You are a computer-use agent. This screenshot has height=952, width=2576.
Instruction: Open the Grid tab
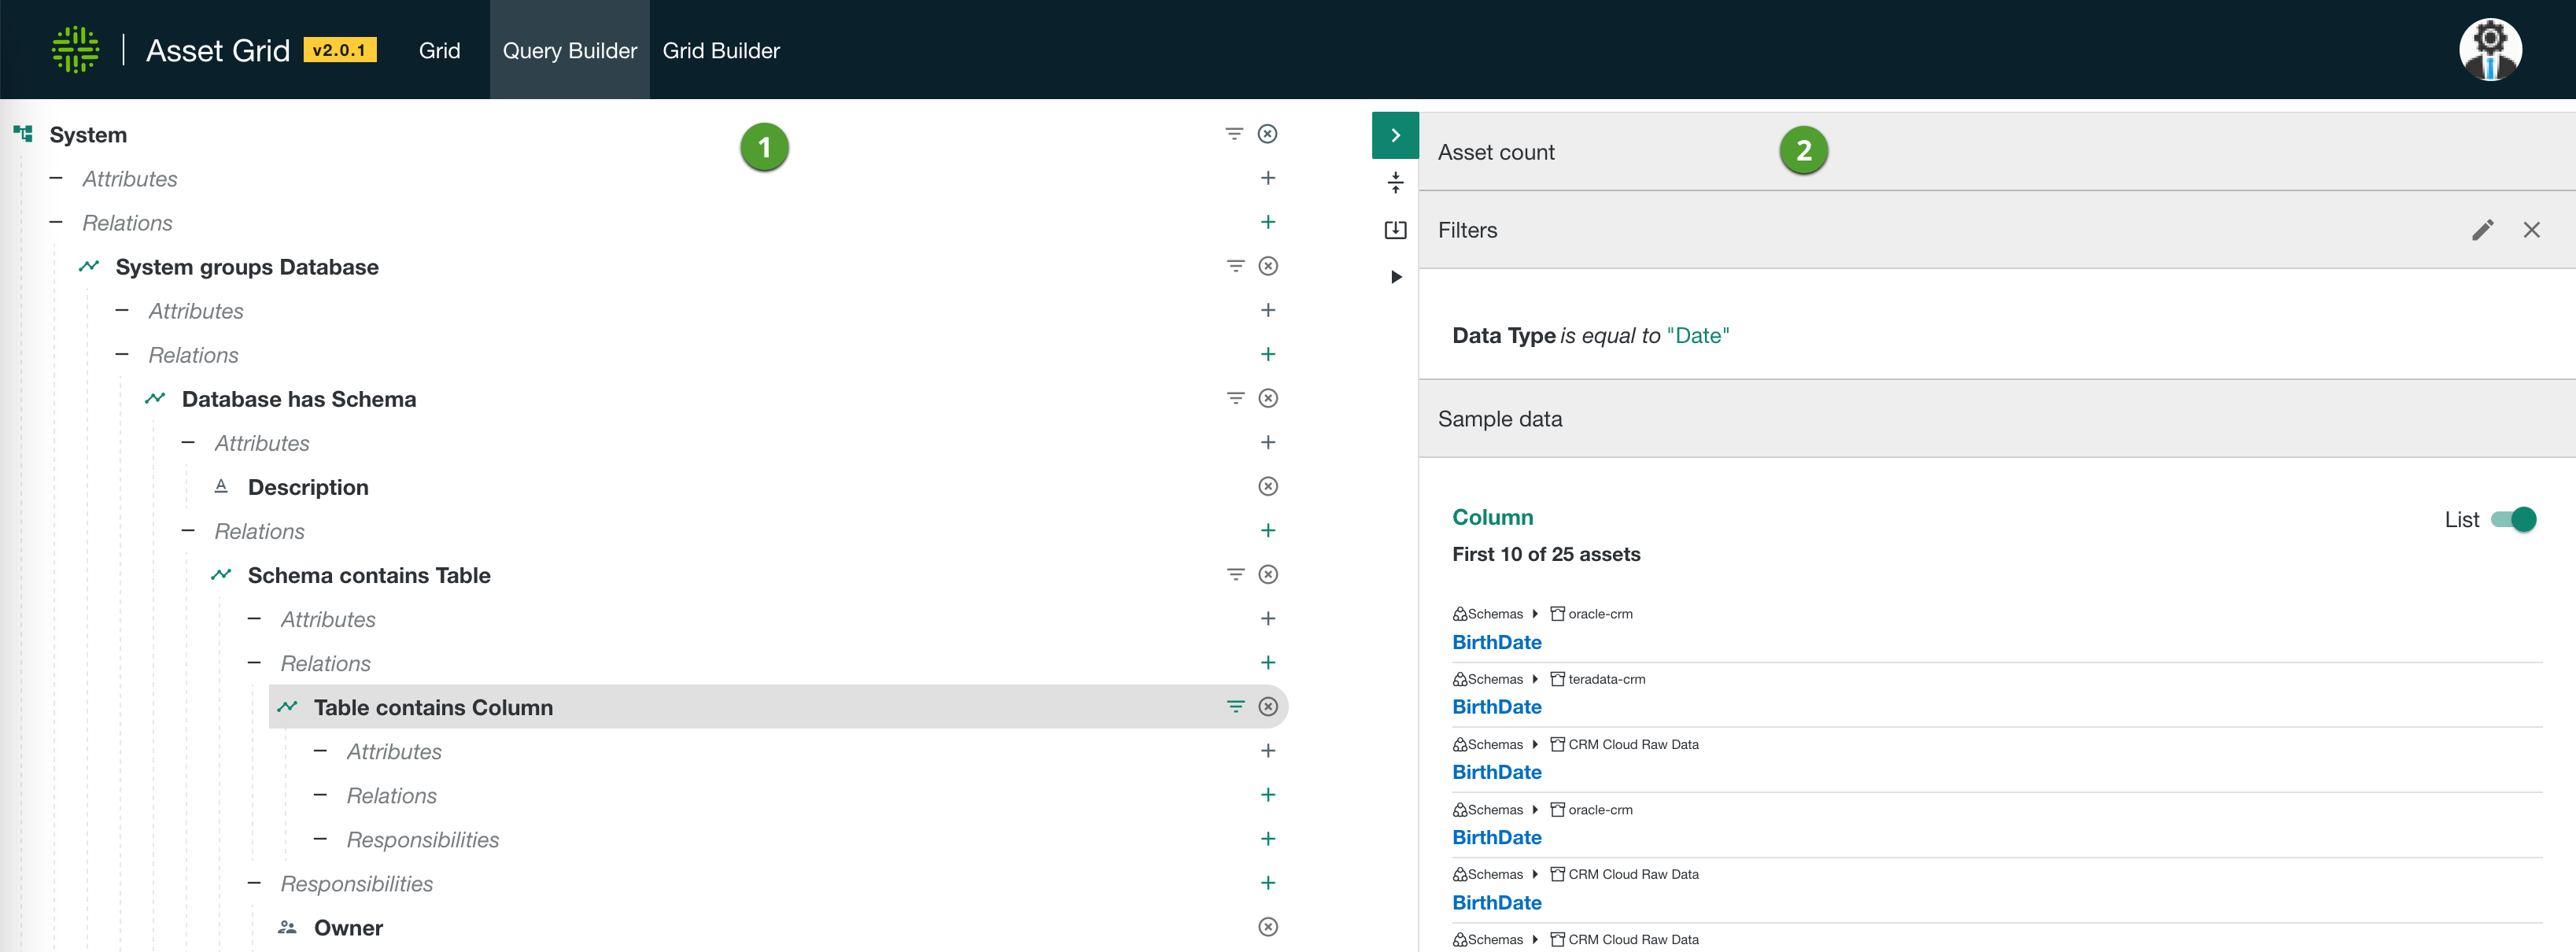tap(439, 50)
